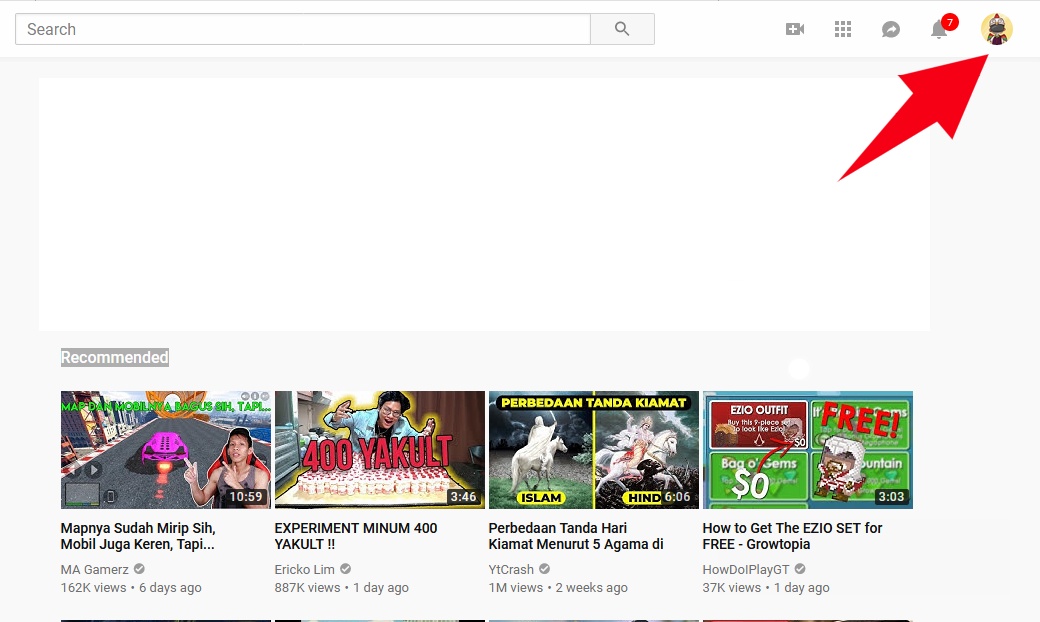This screenshot has height=622, width=1040.
Task: Click inside the Search text field
Action: click(x=302, y=29)
